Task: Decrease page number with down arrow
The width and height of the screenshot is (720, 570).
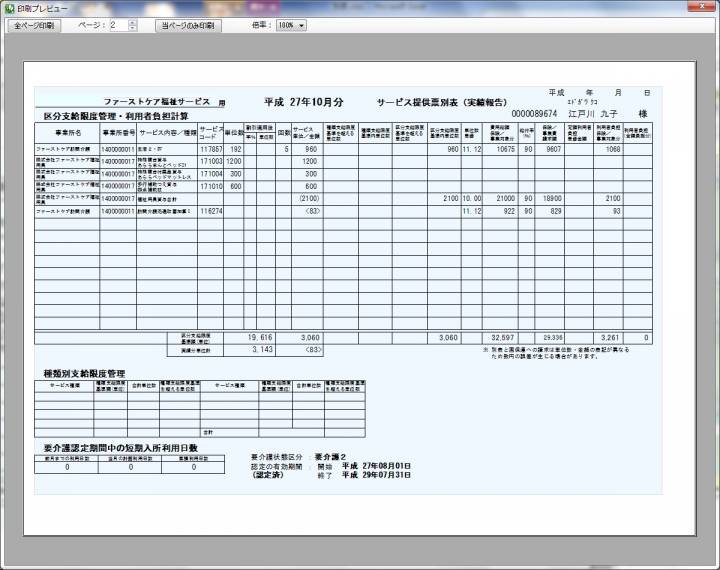Action: (x=133, y=29)
